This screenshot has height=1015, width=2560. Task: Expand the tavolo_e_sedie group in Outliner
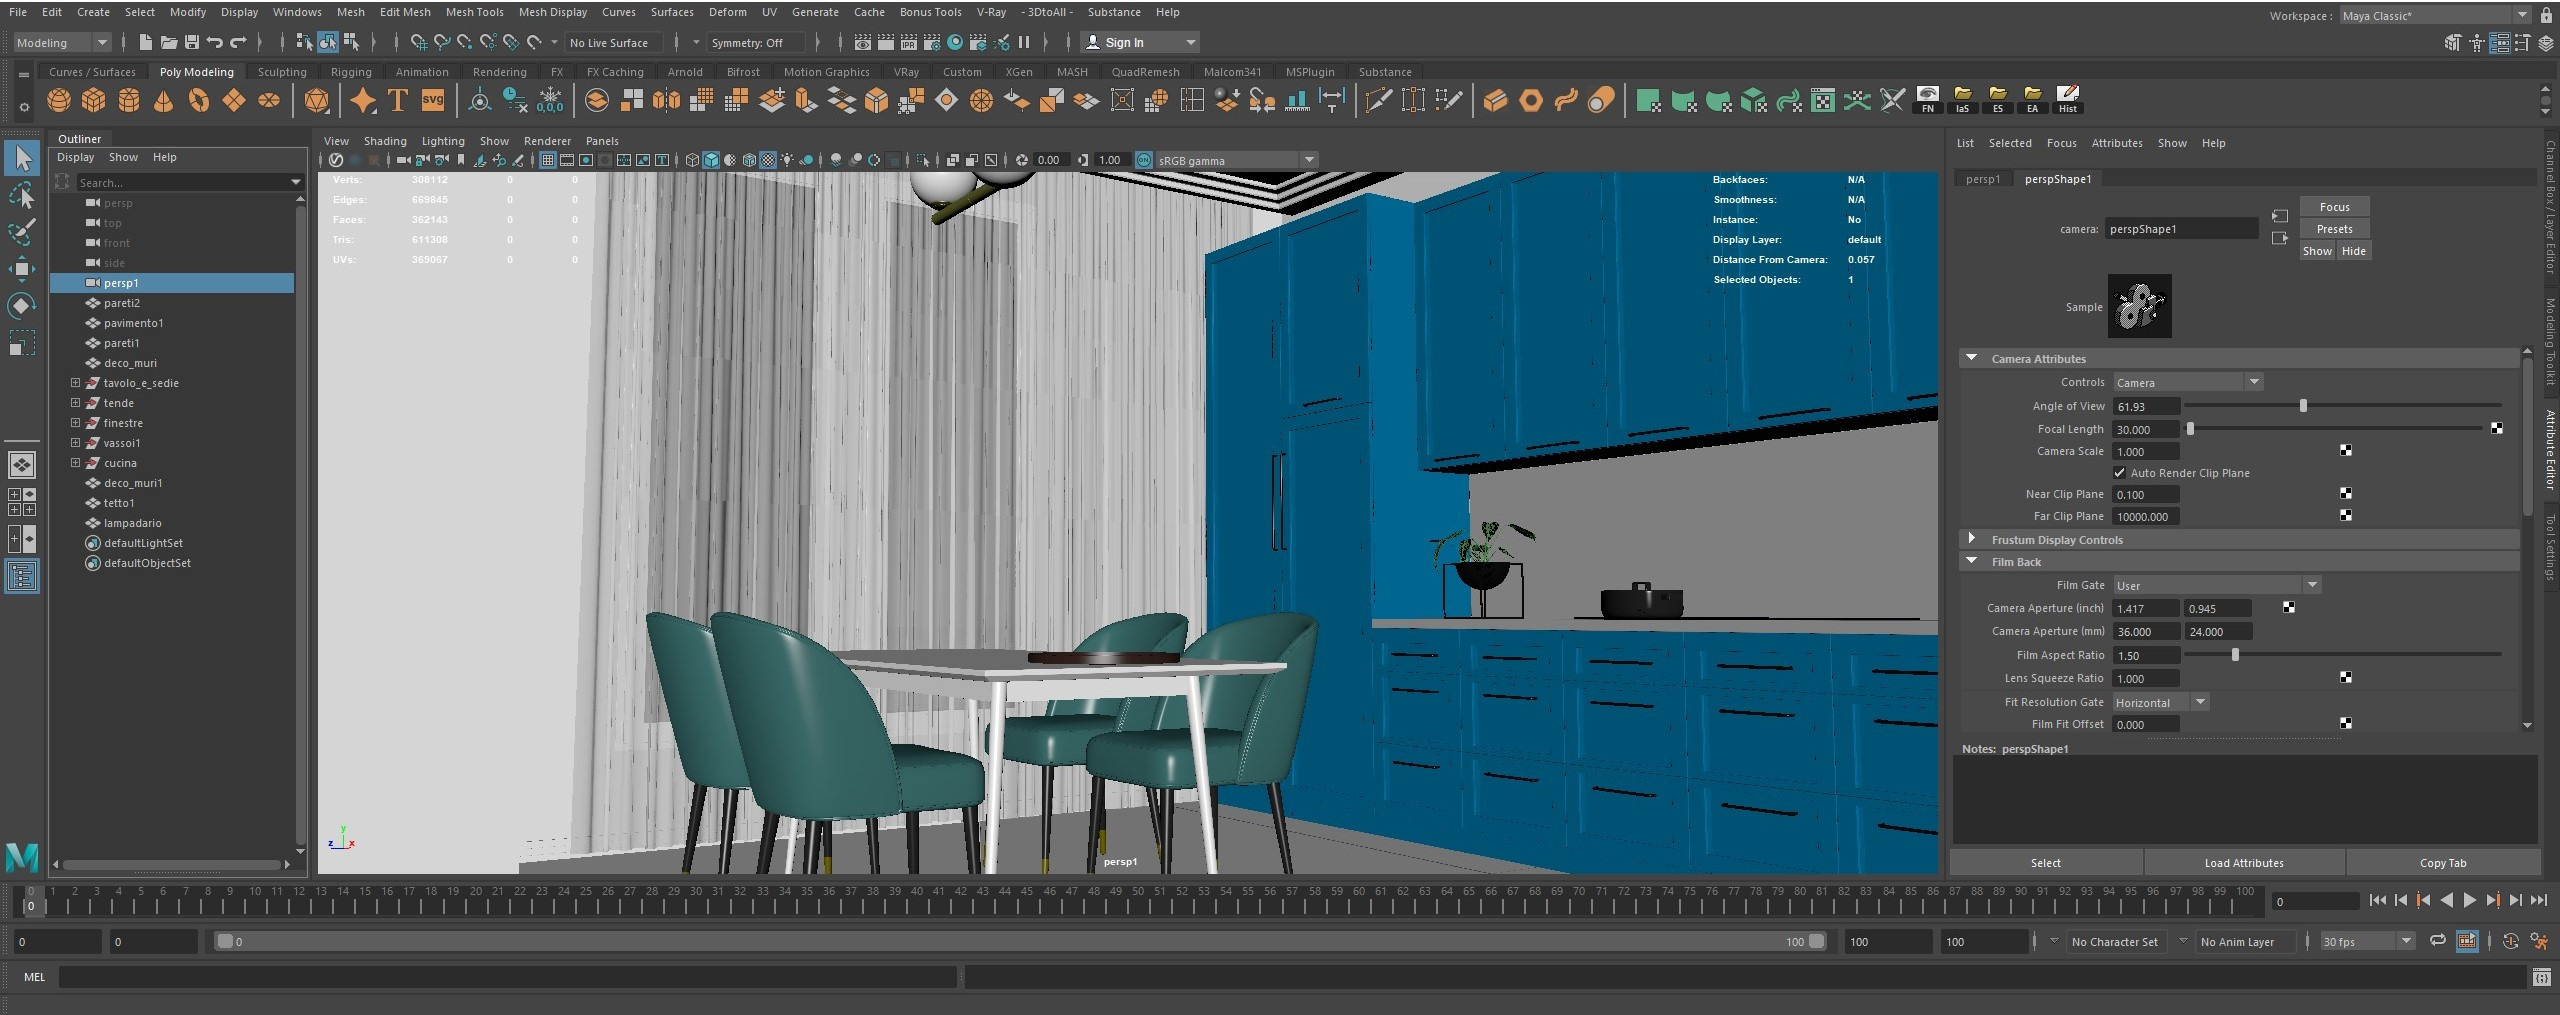[75, 383]
